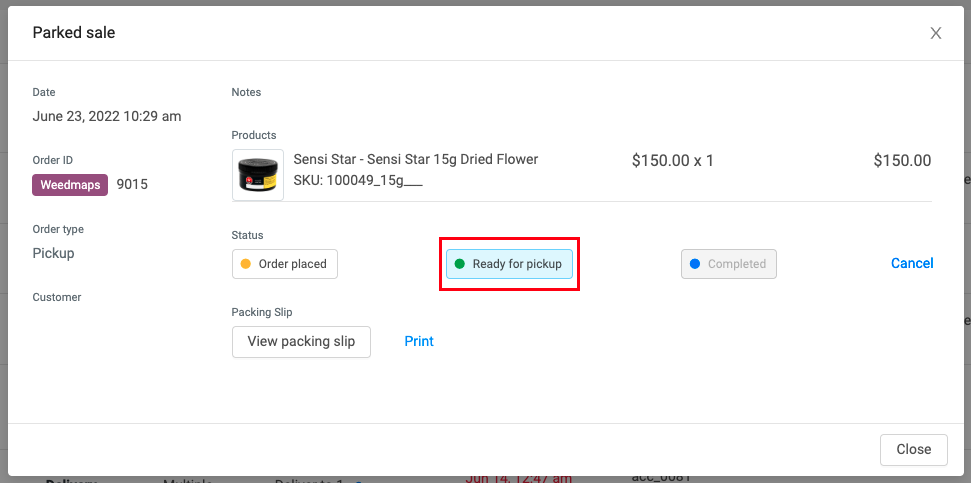
Task: Set status to Order placed
Action: click(285, 264)
